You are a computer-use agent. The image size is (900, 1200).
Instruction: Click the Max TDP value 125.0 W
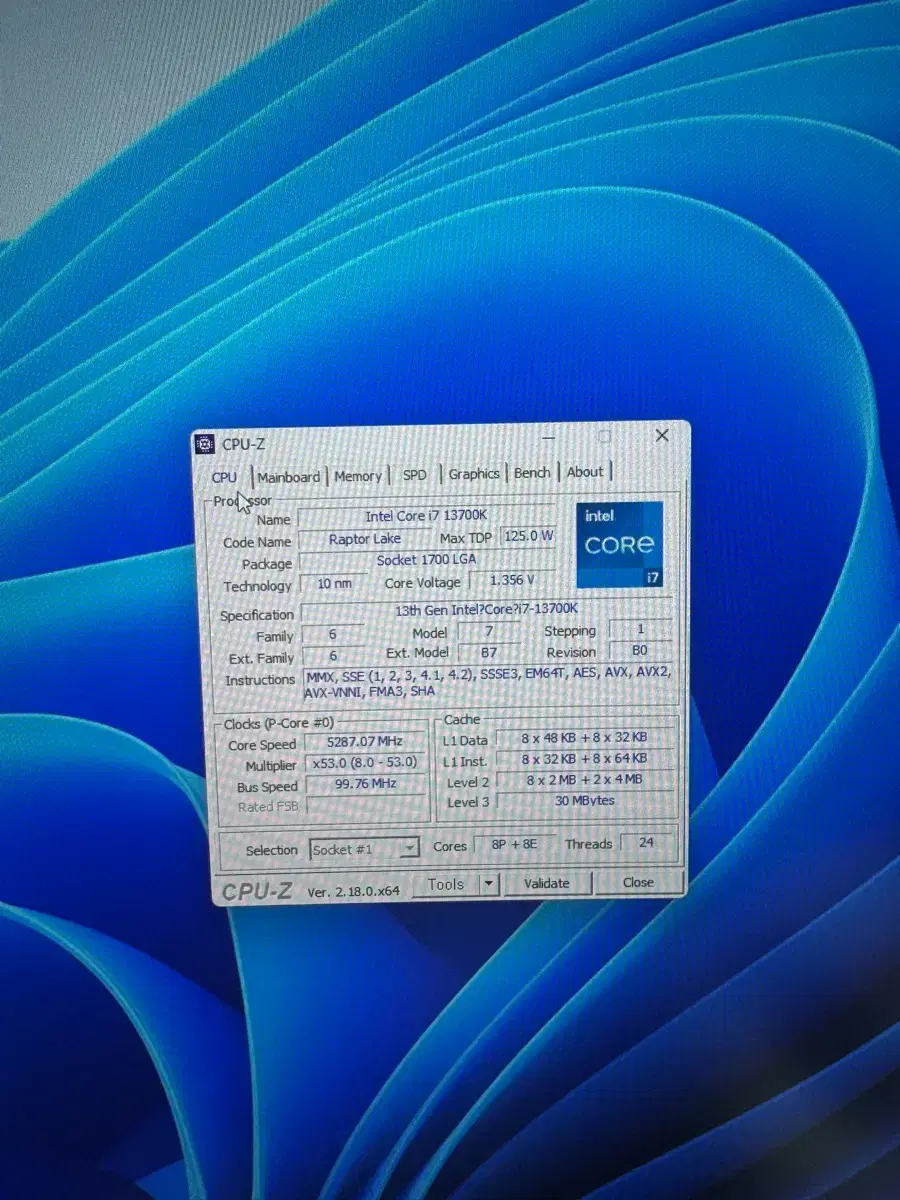click(528, 536)
